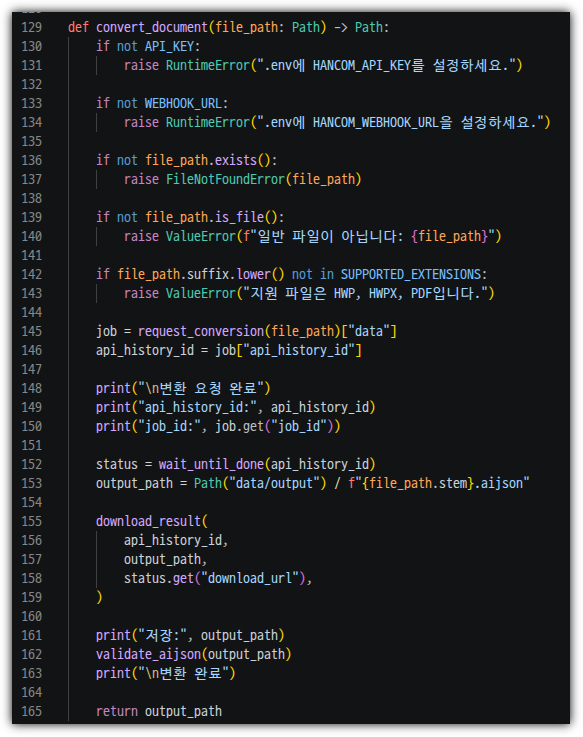Click file_path.exists() on line 136

click(208, 160)
